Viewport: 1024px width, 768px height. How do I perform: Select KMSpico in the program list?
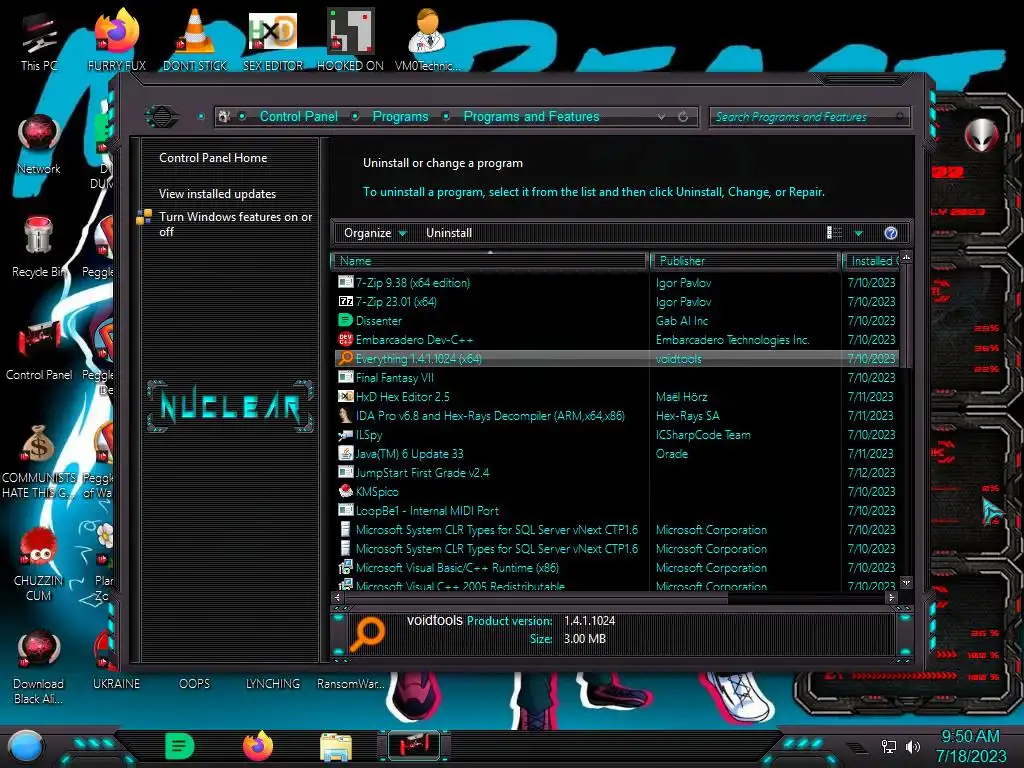616,491
